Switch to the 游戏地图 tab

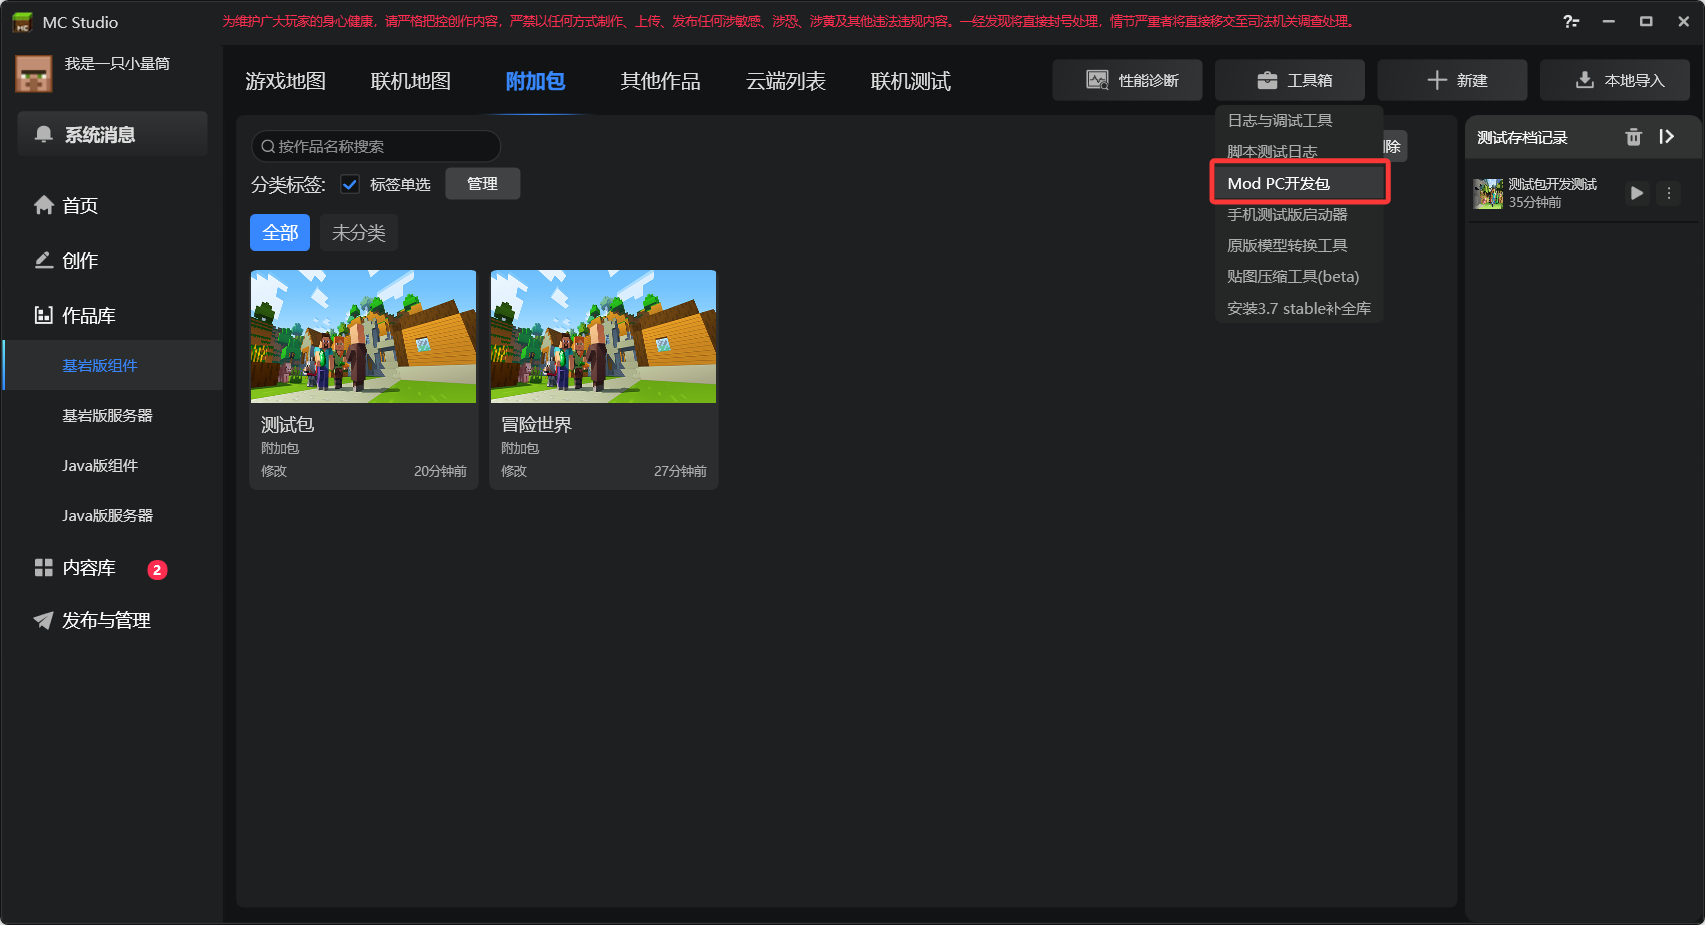point(286,81)
